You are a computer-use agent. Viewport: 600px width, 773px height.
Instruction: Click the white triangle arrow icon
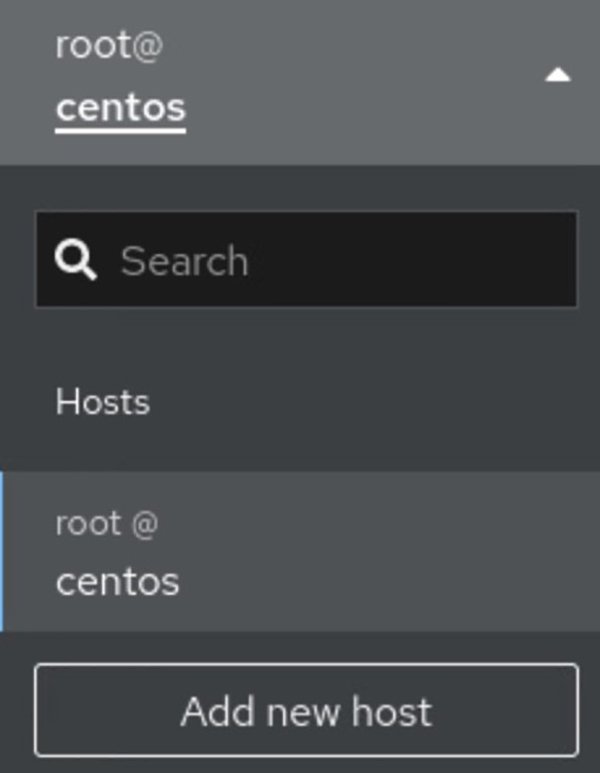(558, 76)
